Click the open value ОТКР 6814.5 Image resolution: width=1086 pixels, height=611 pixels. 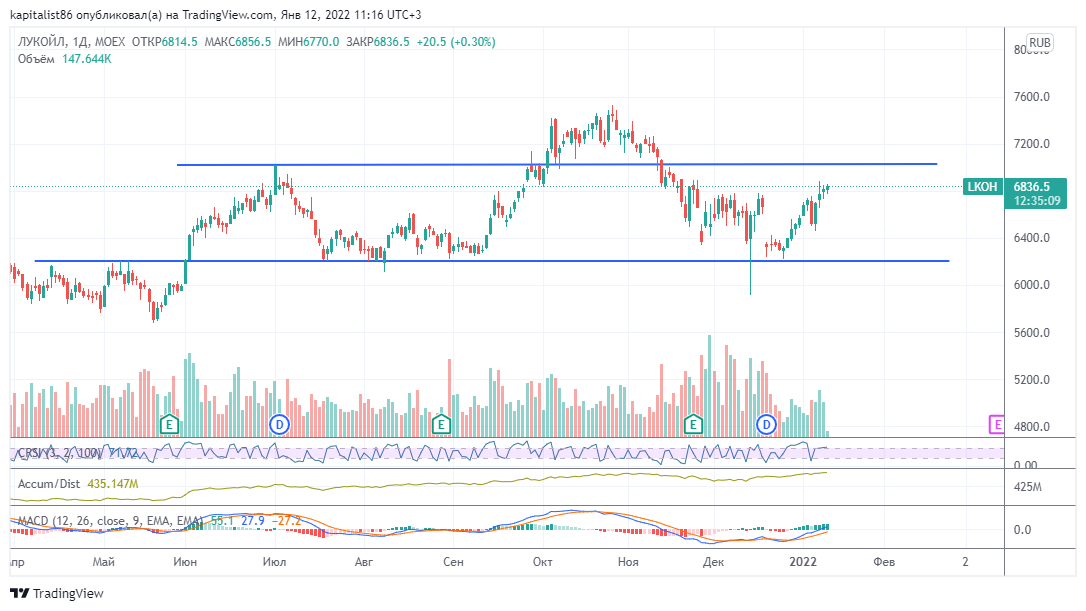click(x=164, y=42)
